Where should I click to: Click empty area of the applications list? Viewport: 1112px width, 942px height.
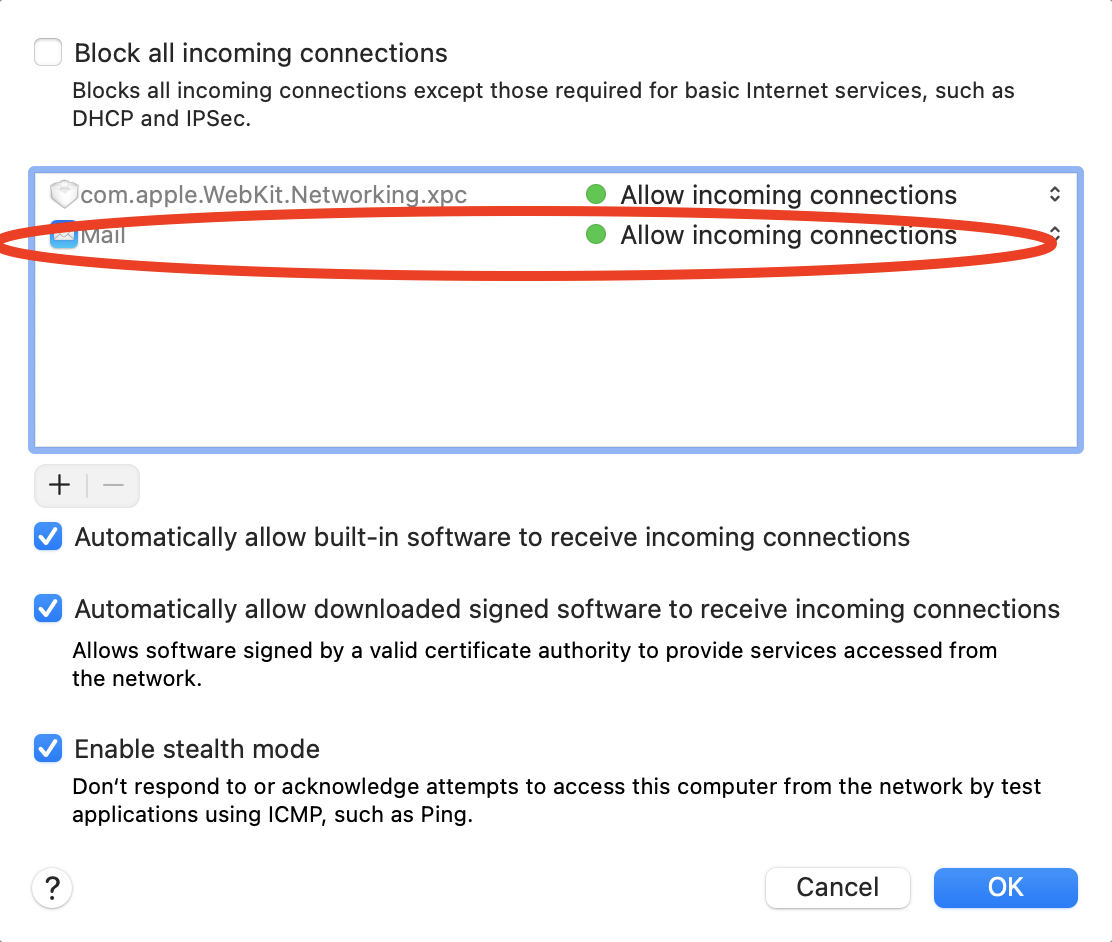tap(555, 360)
